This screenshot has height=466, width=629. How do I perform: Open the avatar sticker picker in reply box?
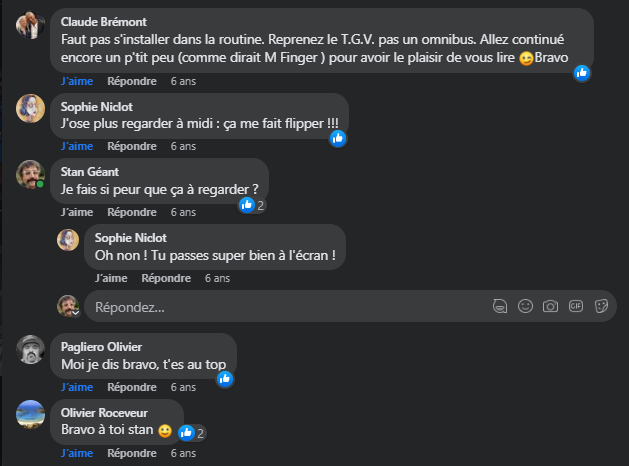coord(499,306)
